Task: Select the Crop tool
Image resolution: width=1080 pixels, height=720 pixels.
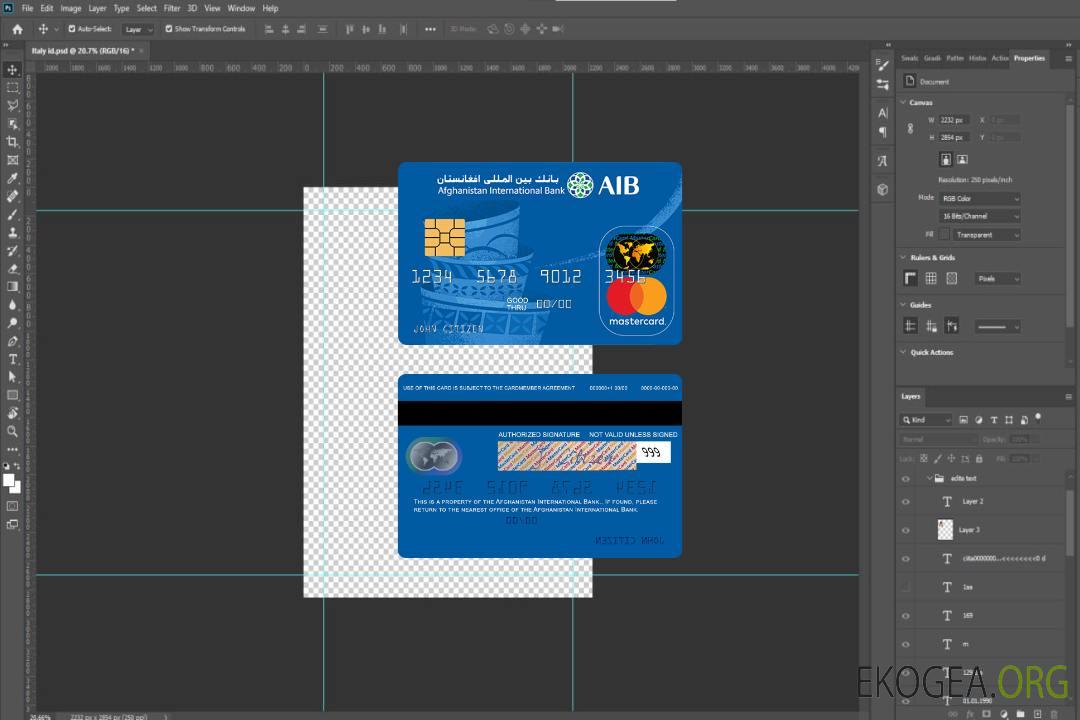Action: pyautogui.click(x=12, y=142)
